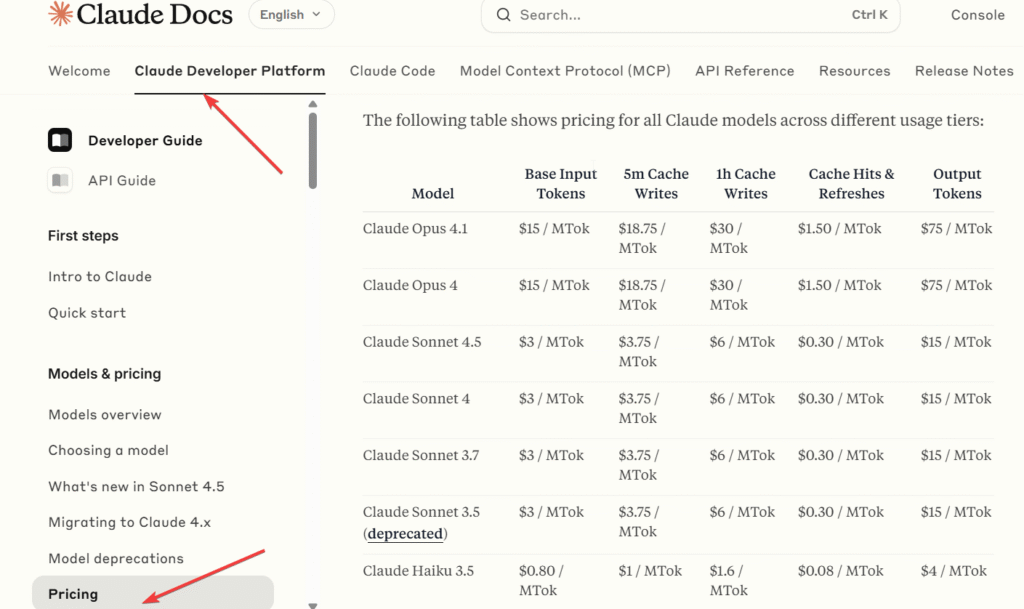The image size is (1024, 609).
Task: Expand the language selector chevron
Action: point(317,15)
